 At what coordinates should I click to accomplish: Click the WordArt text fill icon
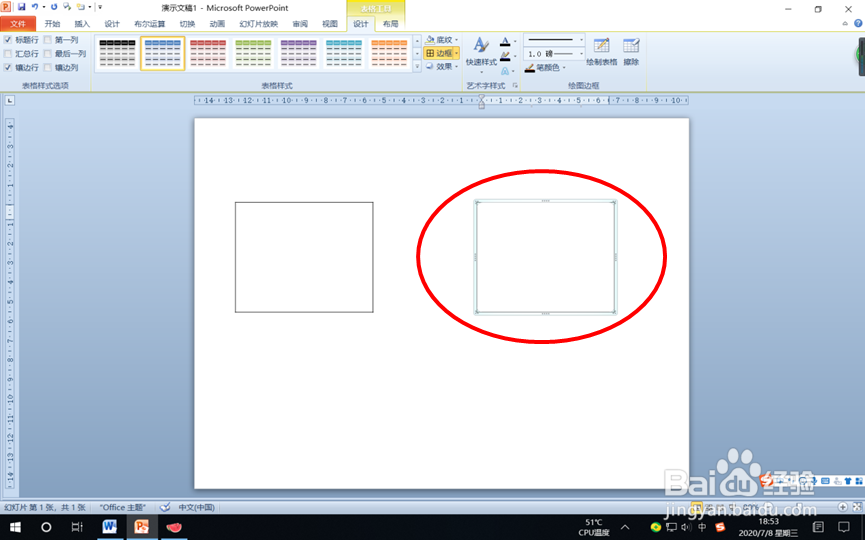(505, 41)
